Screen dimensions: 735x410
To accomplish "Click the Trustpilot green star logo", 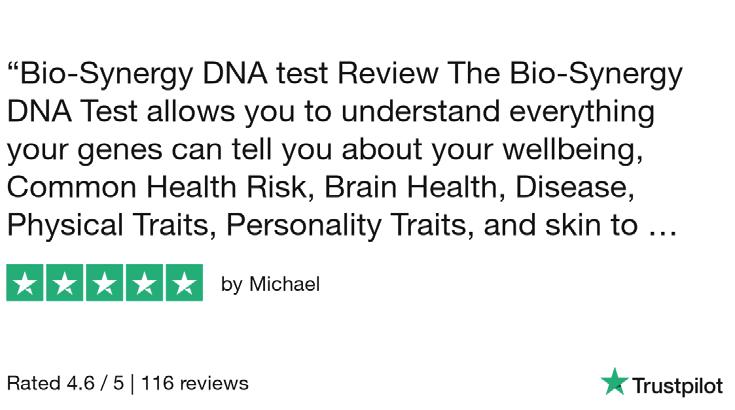I will coord(612,382).
